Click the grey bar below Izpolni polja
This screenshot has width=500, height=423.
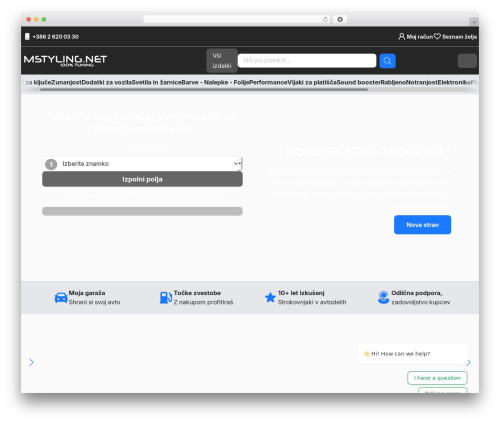(142, 211)
